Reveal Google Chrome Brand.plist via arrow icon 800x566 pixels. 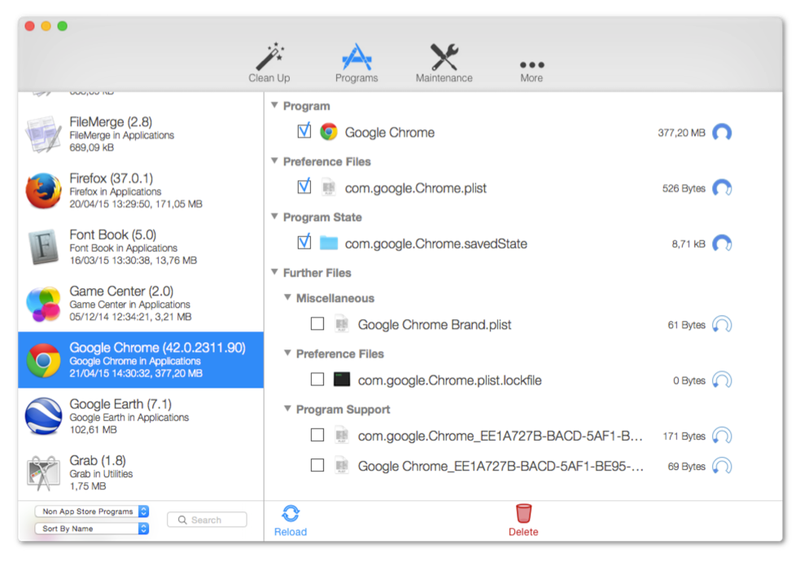[722, 325]
